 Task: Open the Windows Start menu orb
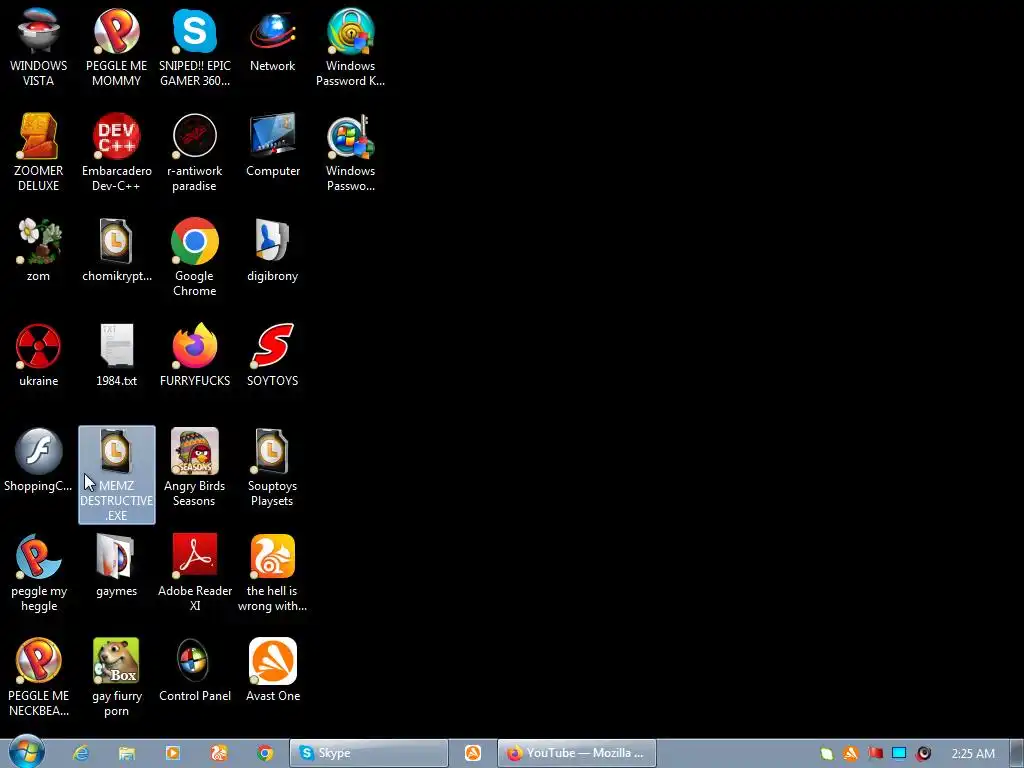click(26, 752)
